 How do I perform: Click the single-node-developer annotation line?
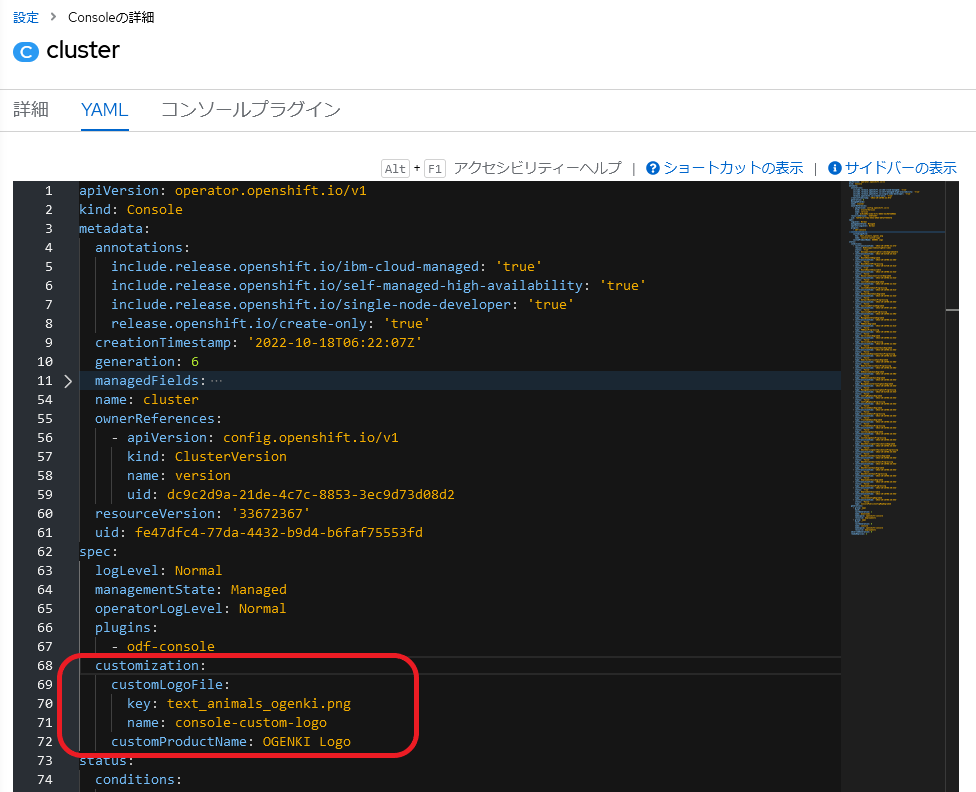point(342,304)
